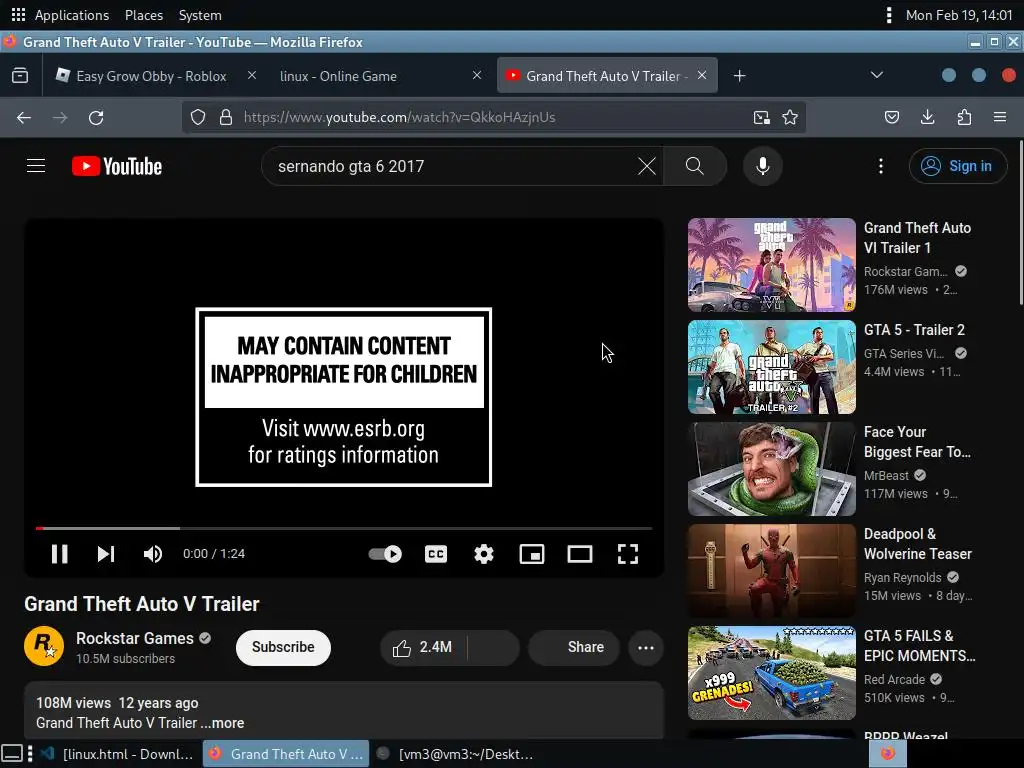The image size is (1024, 768).
Task: Open the list all tabs dropdown
Action: 876,75
